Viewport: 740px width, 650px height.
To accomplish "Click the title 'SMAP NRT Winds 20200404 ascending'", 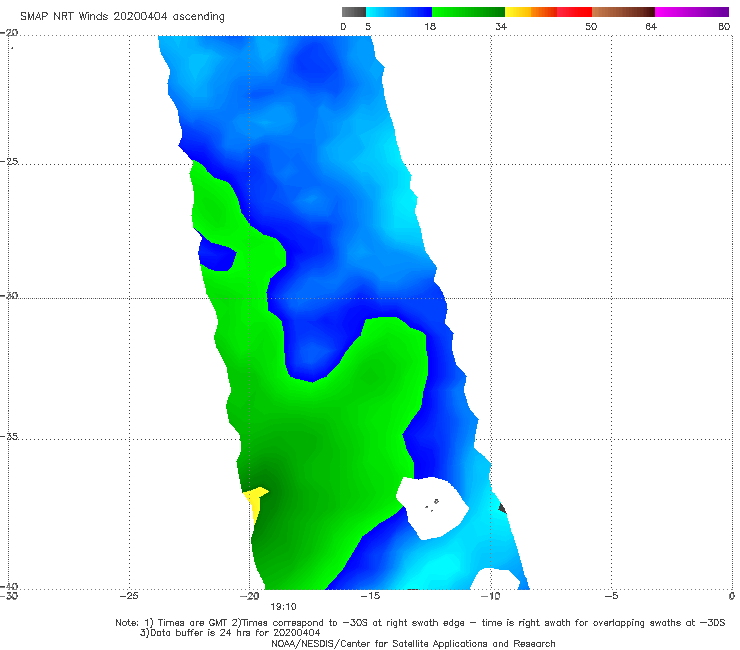I will coord(122,16).
